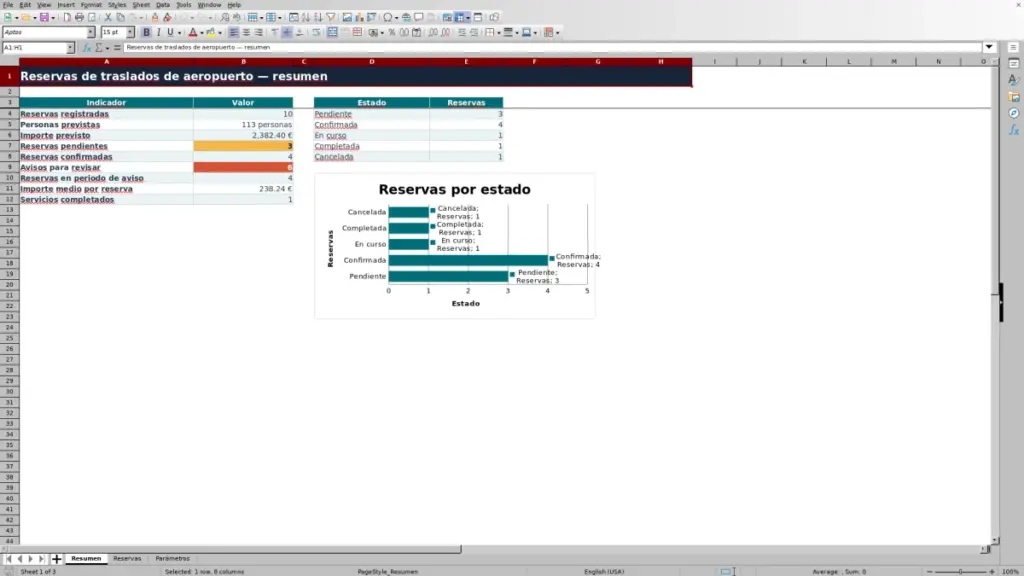Open the Format menu

[91, 5]
